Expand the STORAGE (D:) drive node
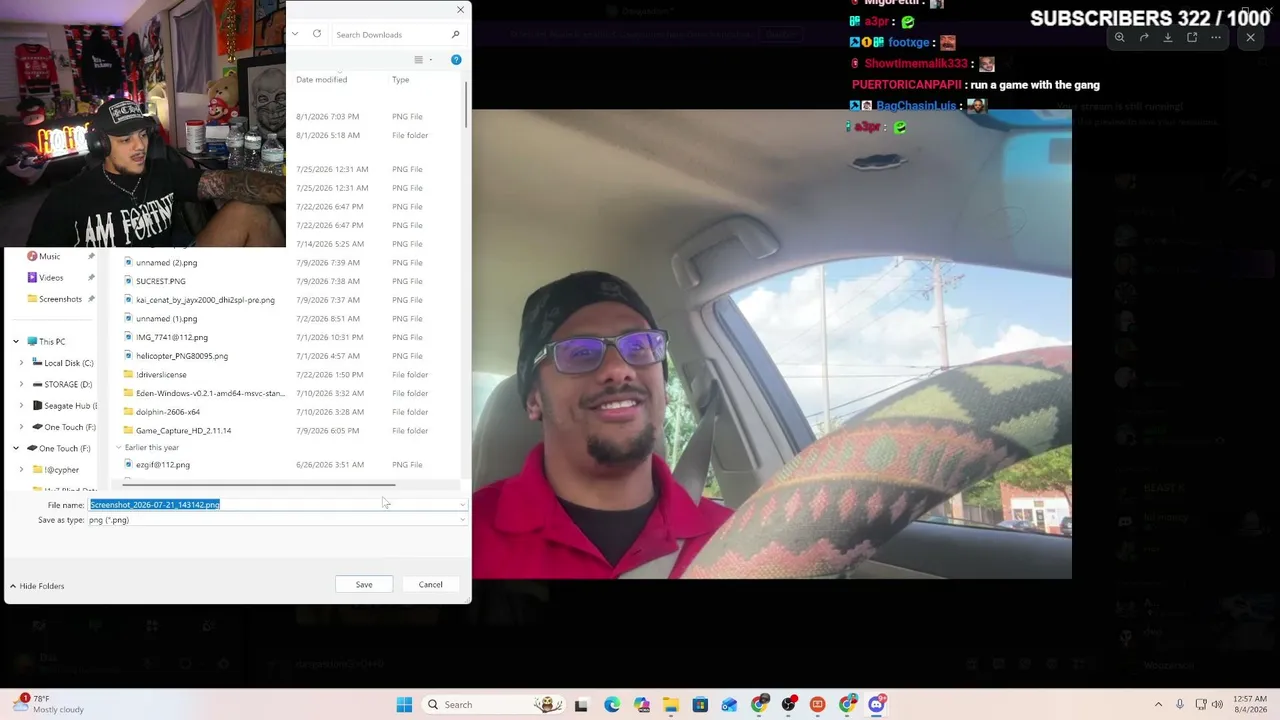1280x720 pixels. (21, 384)
